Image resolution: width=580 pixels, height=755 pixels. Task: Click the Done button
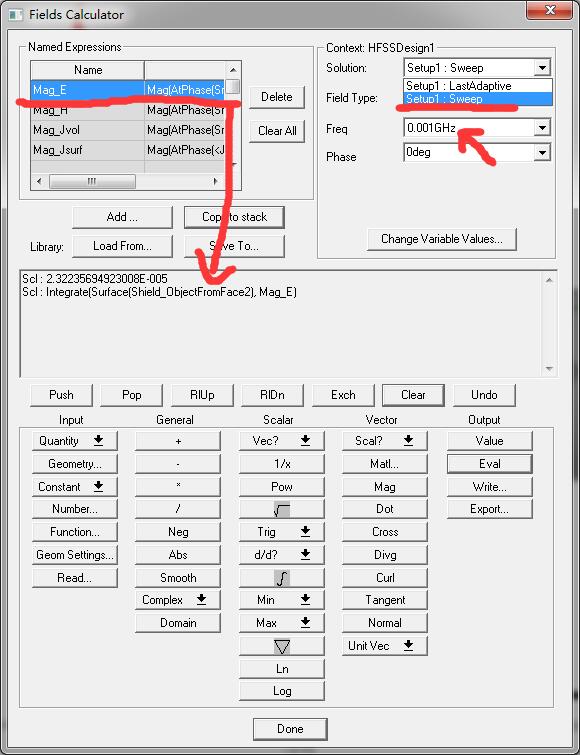290,729
